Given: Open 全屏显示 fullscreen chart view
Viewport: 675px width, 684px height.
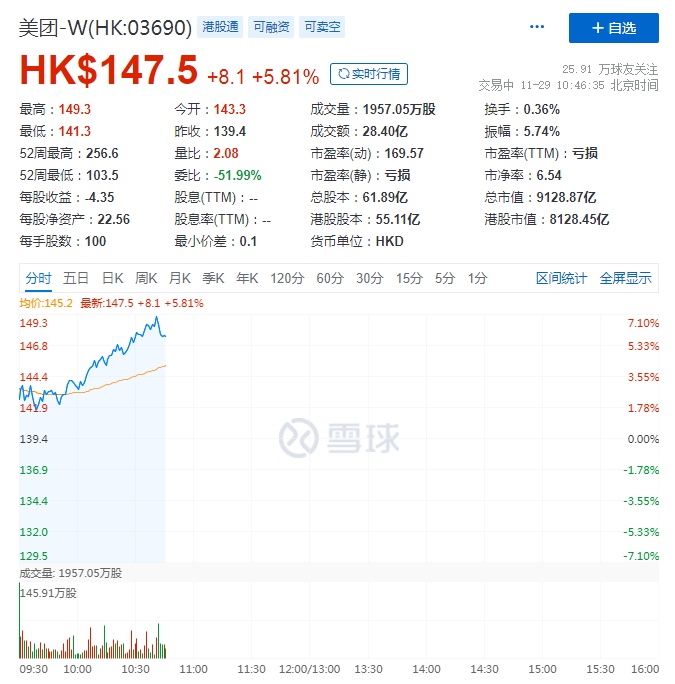Looking at the screenshot, I should pyautogui.click(x=625, y=278).
